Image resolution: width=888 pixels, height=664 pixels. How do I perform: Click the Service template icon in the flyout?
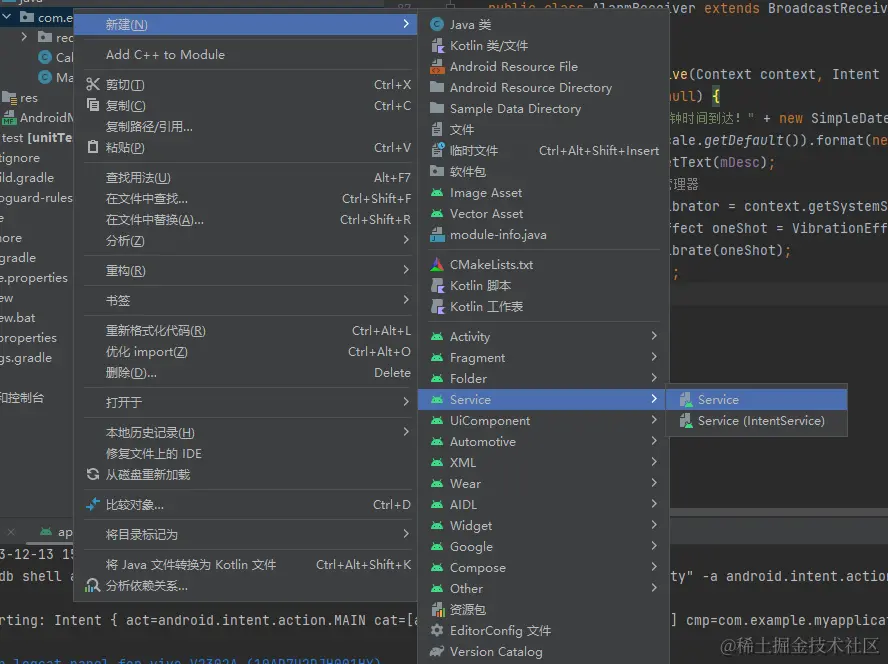click(686, 399)
